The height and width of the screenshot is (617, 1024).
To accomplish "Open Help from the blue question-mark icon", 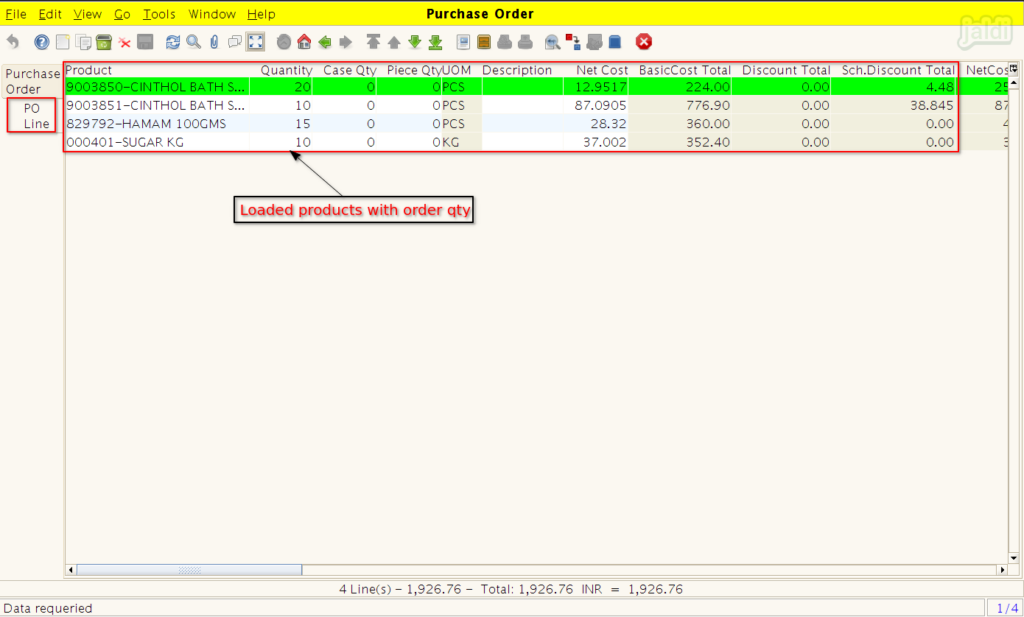I will coord(42,42).
